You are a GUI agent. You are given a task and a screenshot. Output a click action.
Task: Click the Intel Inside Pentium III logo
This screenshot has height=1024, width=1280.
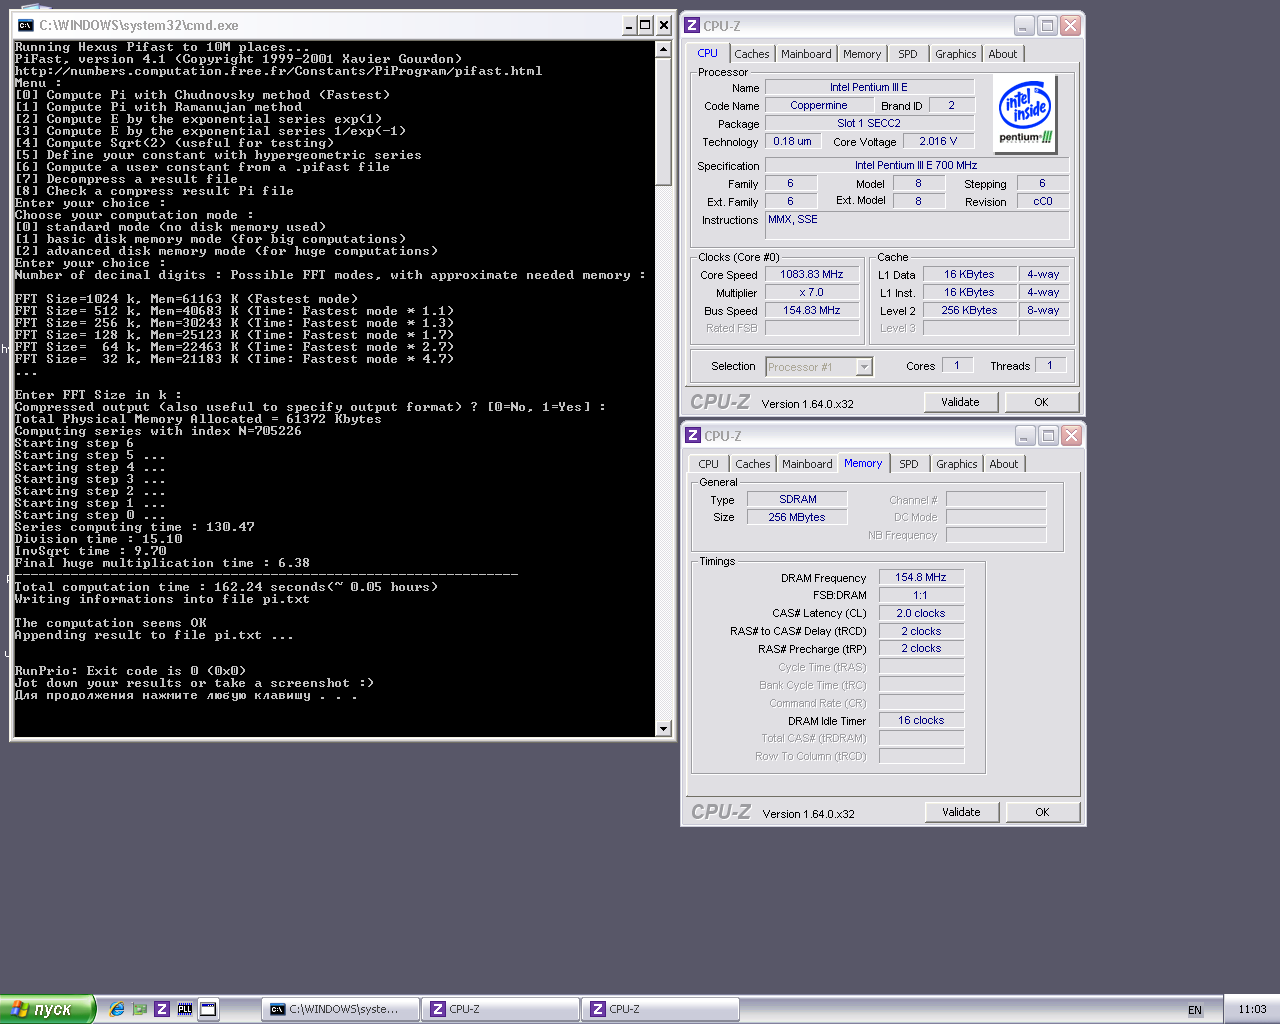click(x=1025, y=116)
